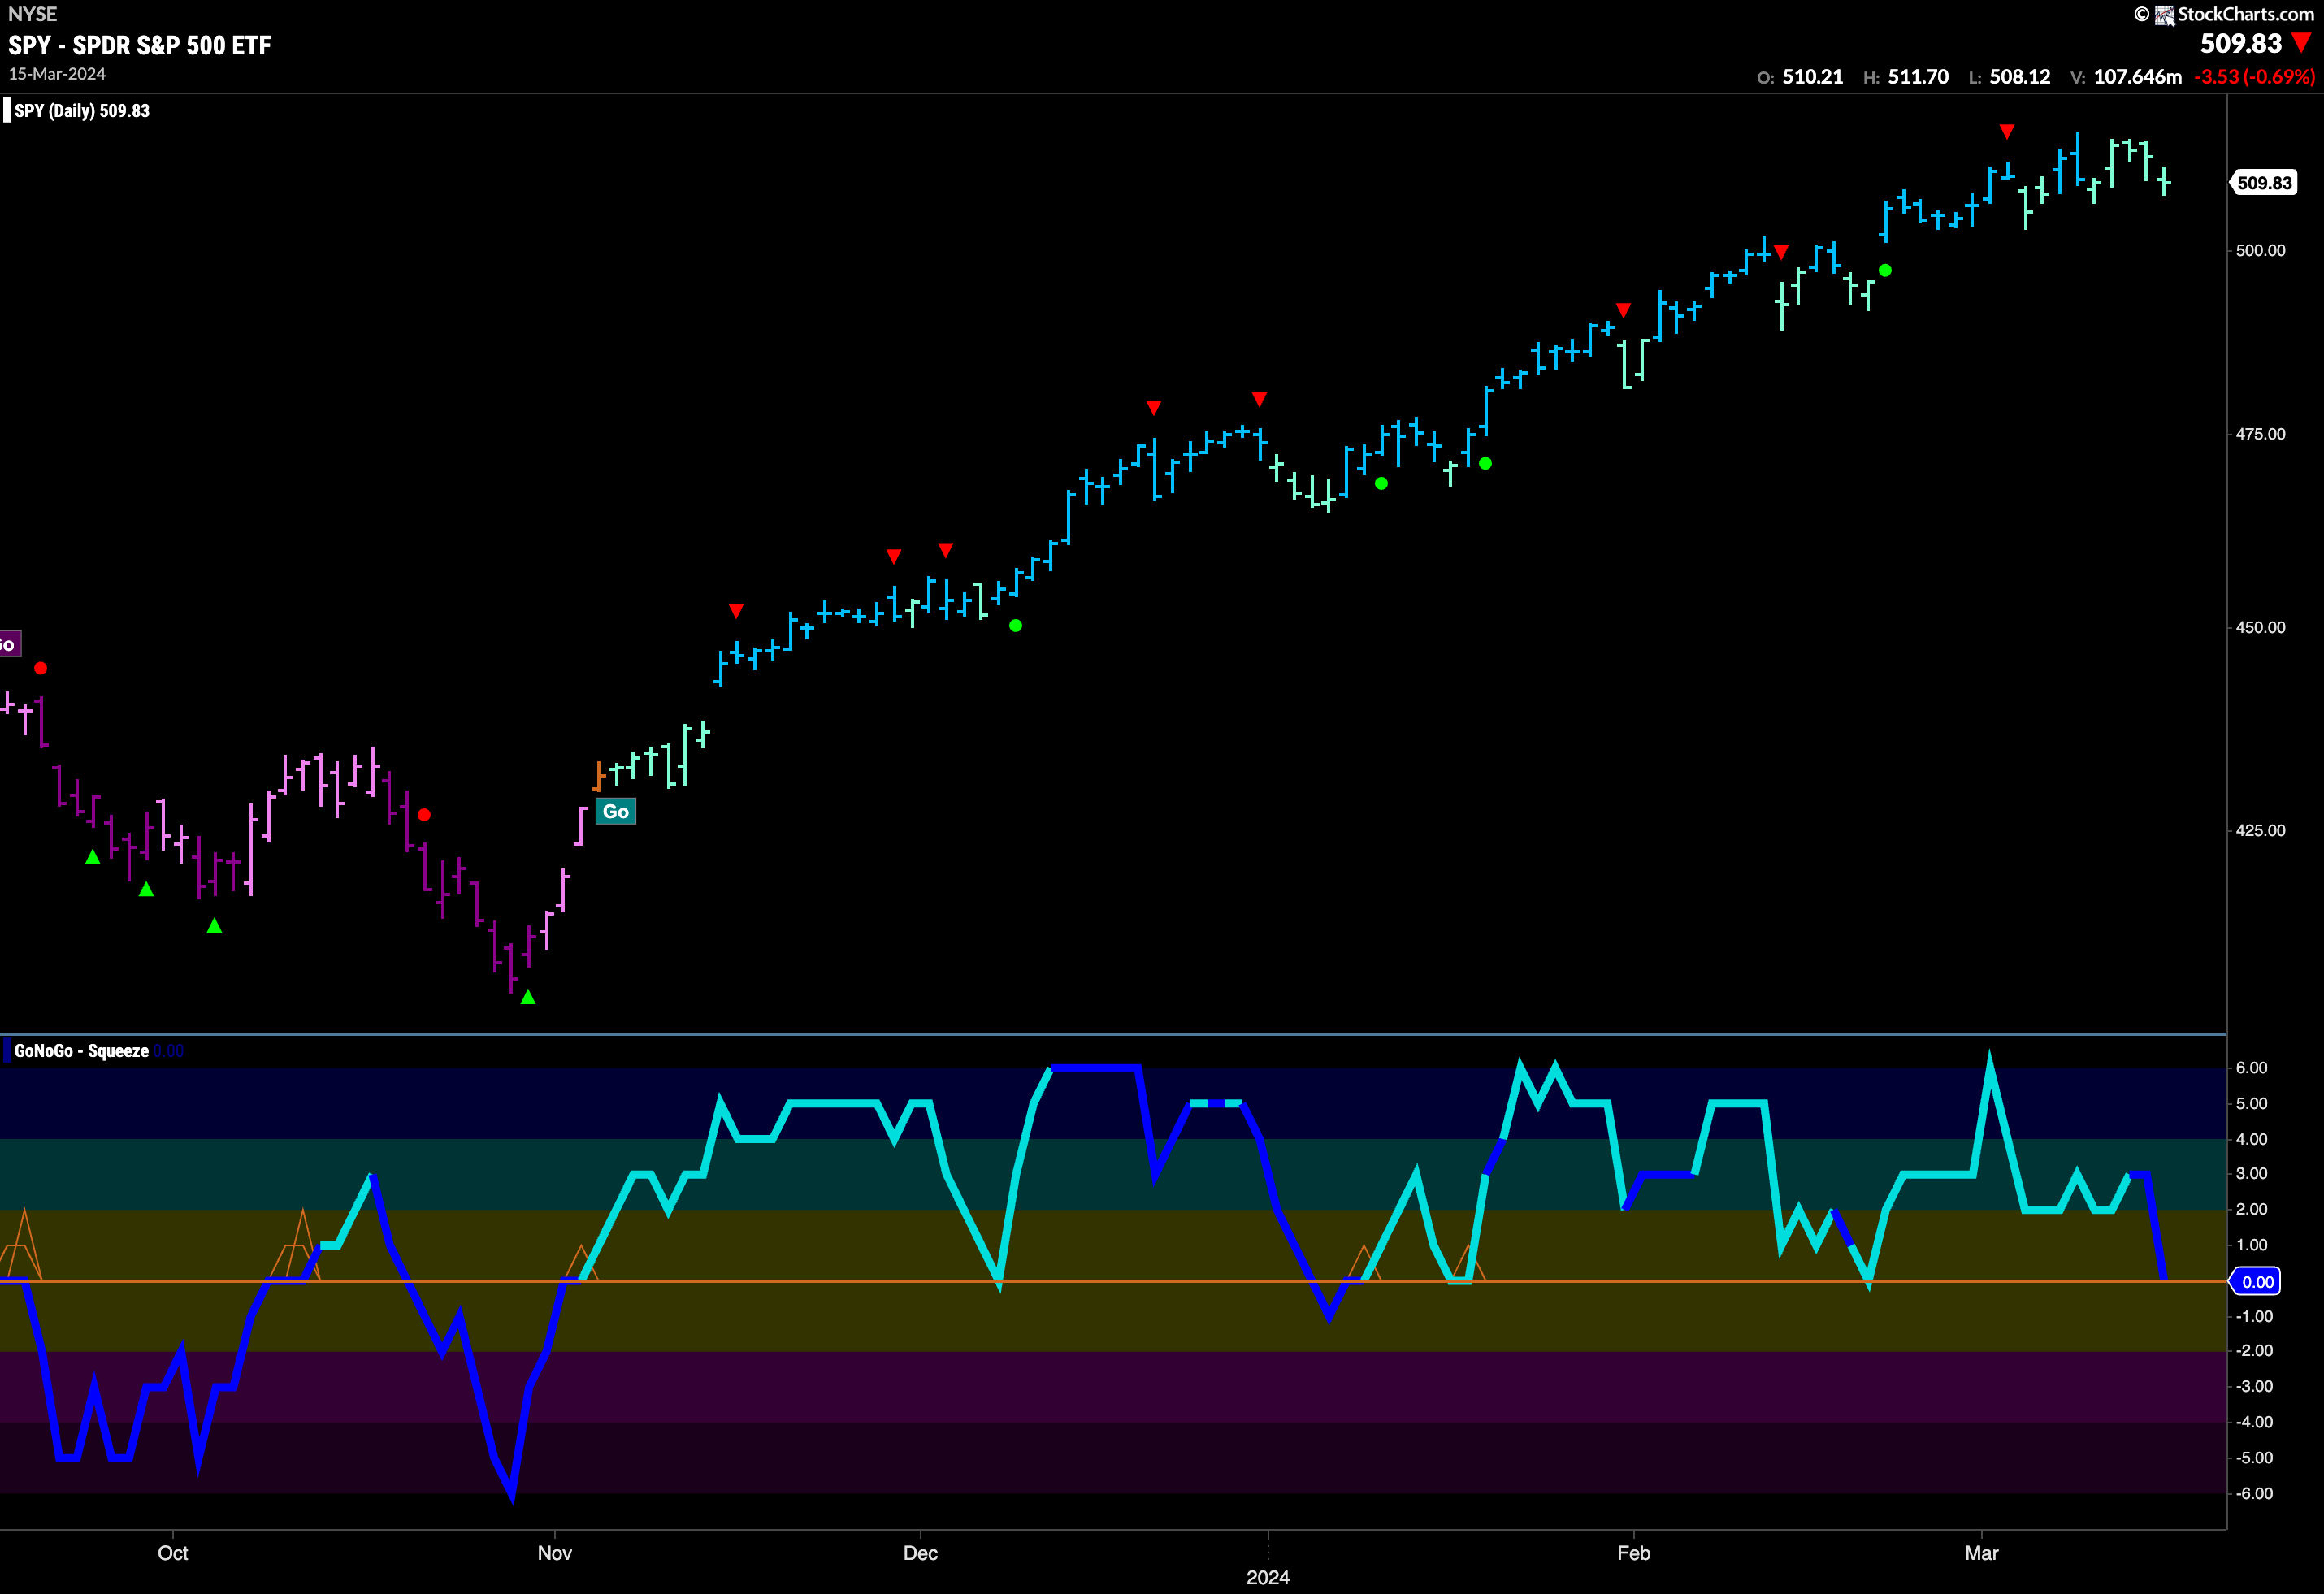The height and width of the screenshot is (1594, 2324).
Task: Click the Nov label on time axis
Action: coord(554,1553)
